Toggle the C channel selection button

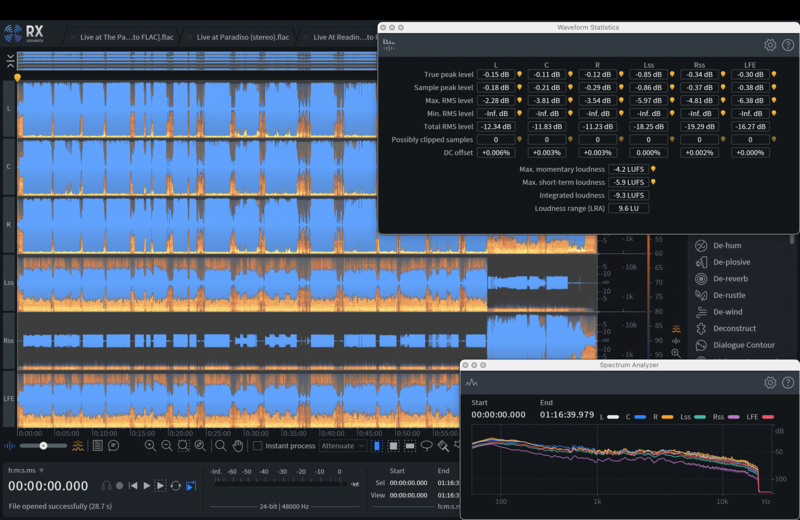[9, 166]
